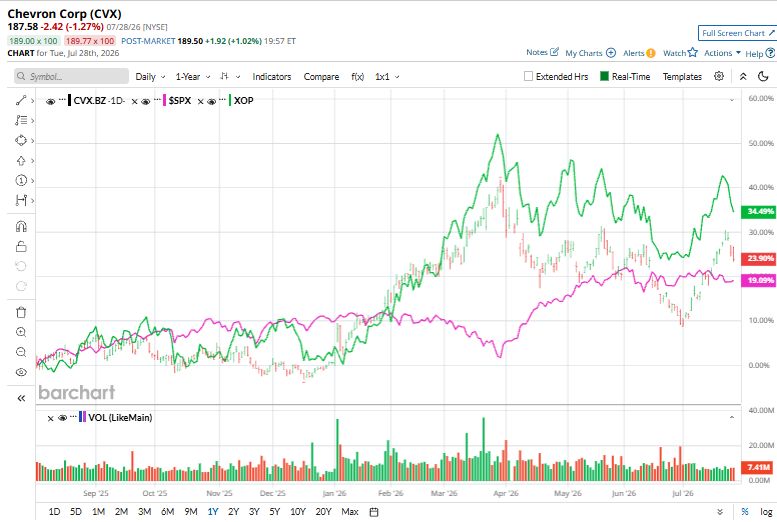Image resolution: width=777 pixels, height=522 pixels.
Task: Select the measurement range tool
Action: tap(21, 200)
